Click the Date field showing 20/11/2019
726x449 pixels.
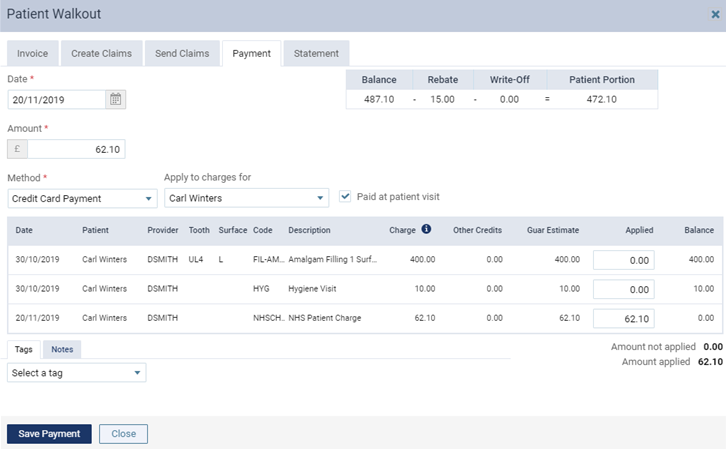tap(56, 100)
